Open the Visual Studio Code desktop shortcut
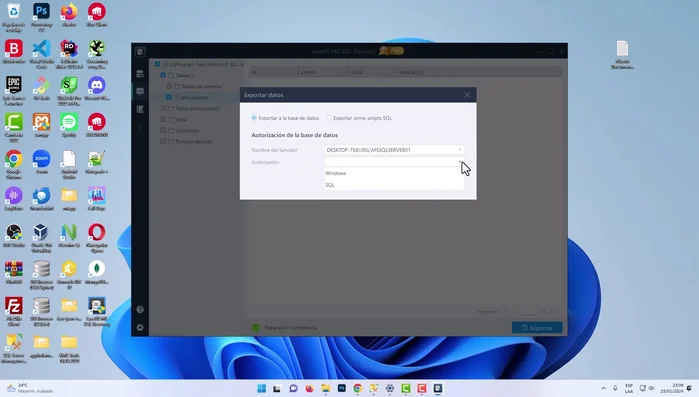The width and height of the screenshot is (699, 397). pos(41,54)
